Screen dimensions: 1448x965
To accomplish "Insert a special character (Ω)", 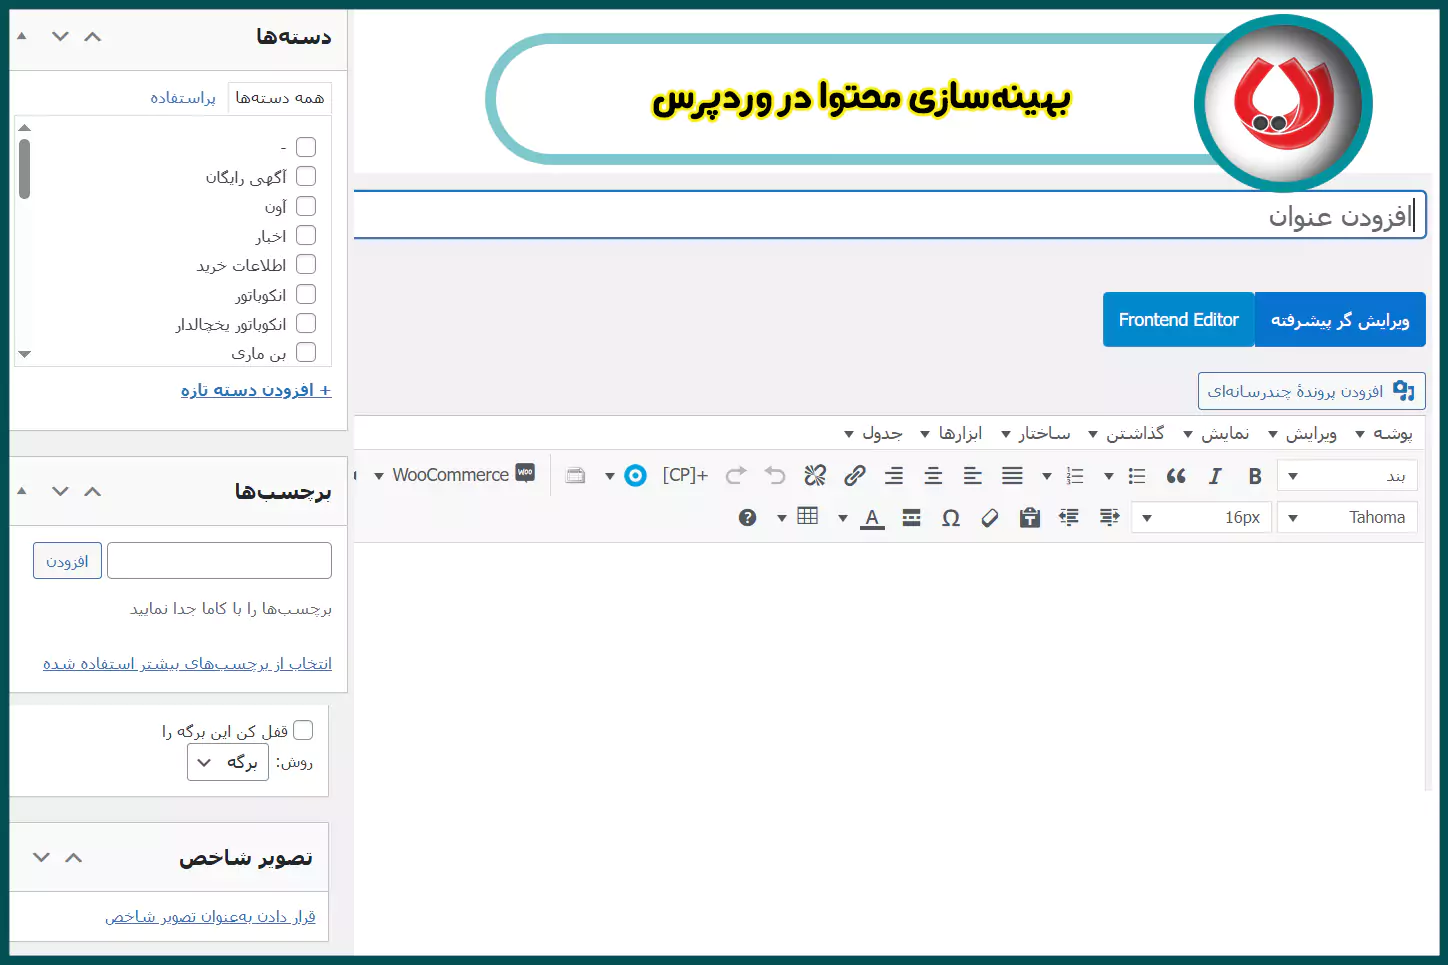I will coord(951,517).
